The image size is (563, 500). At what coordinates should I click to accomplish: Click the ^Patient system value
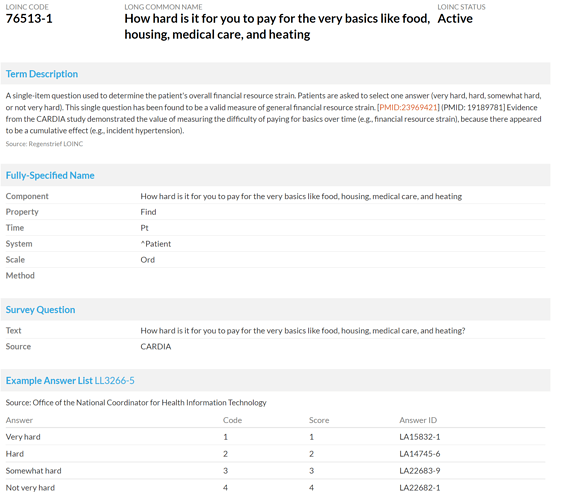coord(156,244)
